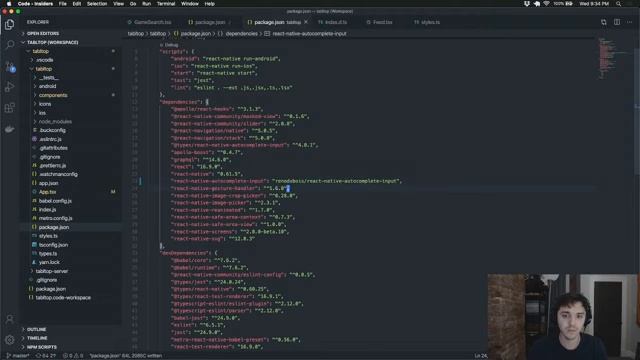Open types.ts in the explorer

(x=48, y=254)
